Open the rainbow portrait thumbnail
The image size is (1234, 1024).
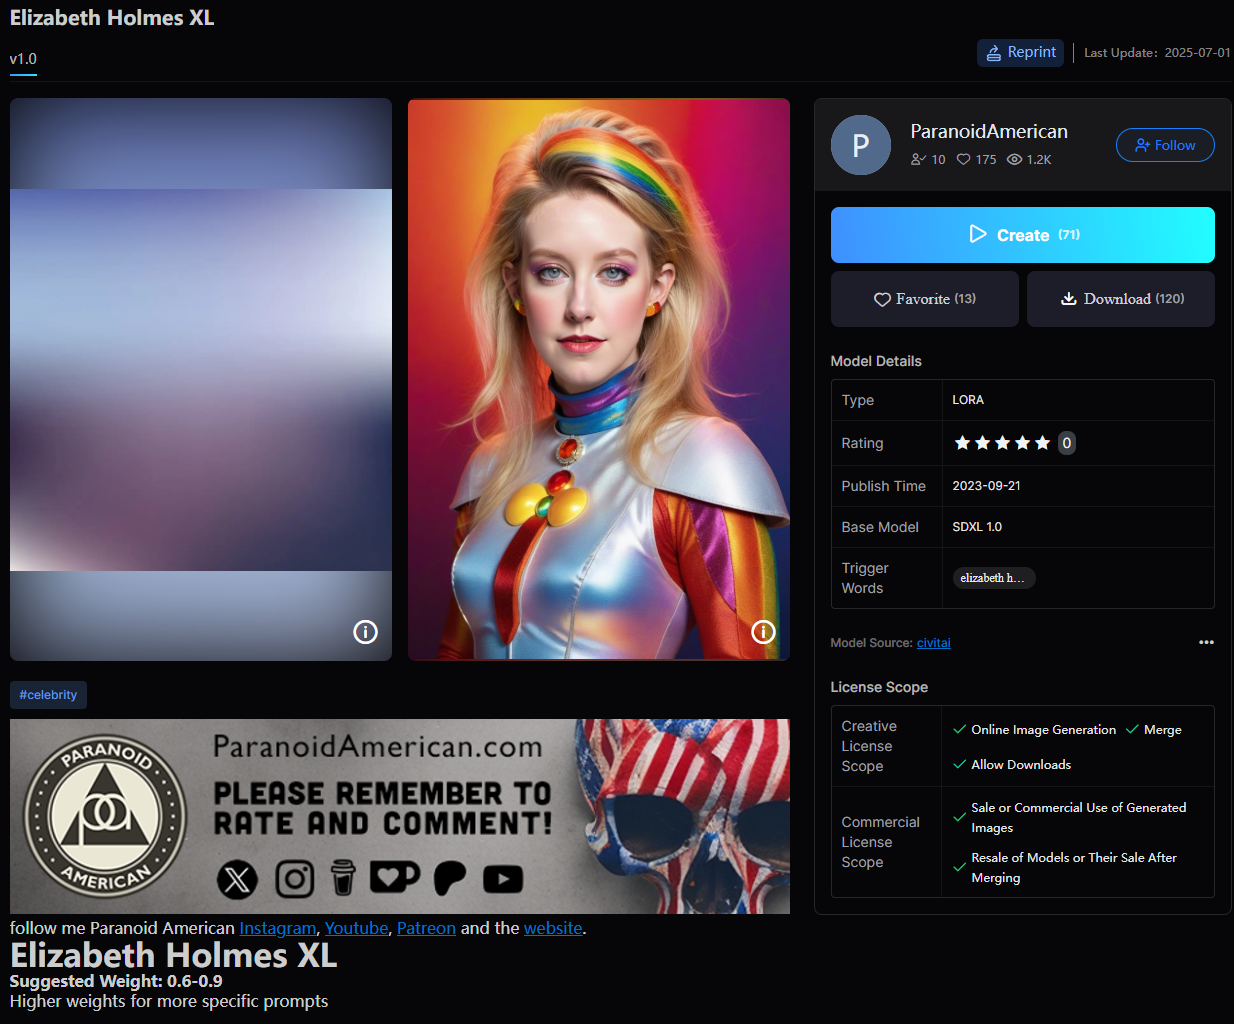pos(599,379)
